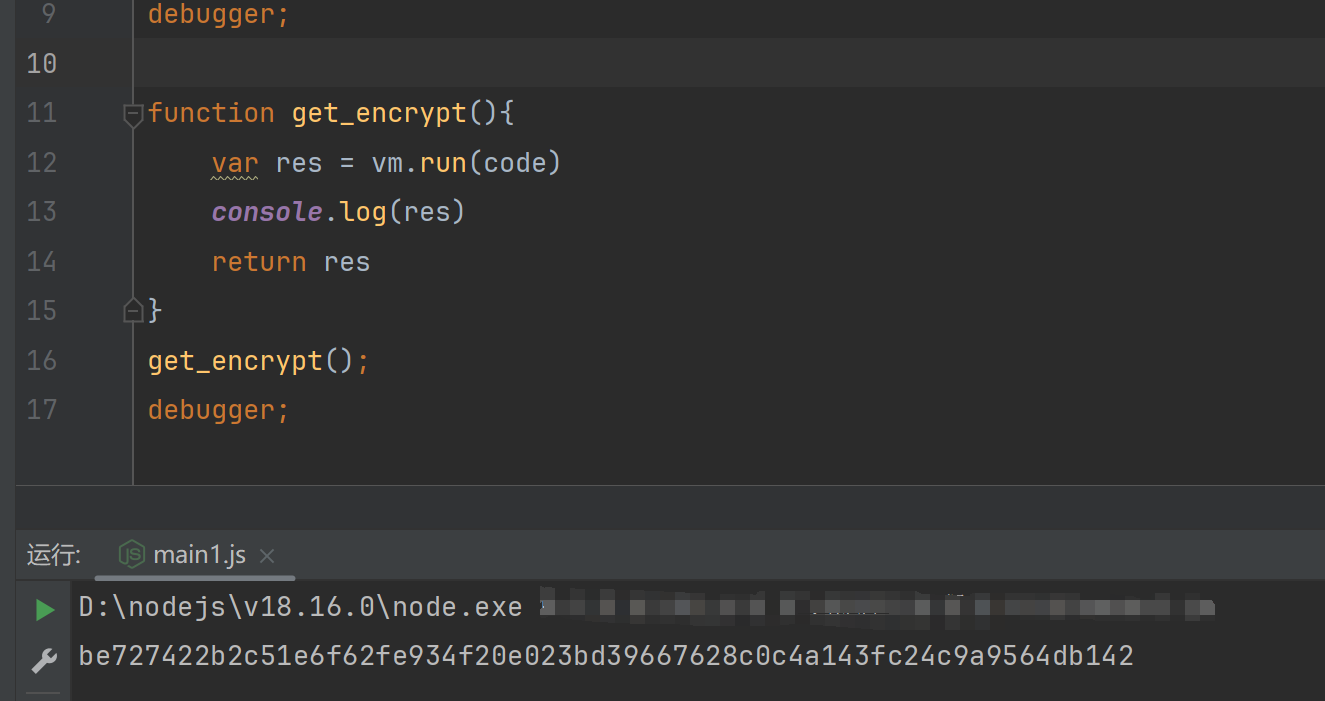Close the main1.js run tab
This screenshot has height=701, width=1325.
[267, 556]
